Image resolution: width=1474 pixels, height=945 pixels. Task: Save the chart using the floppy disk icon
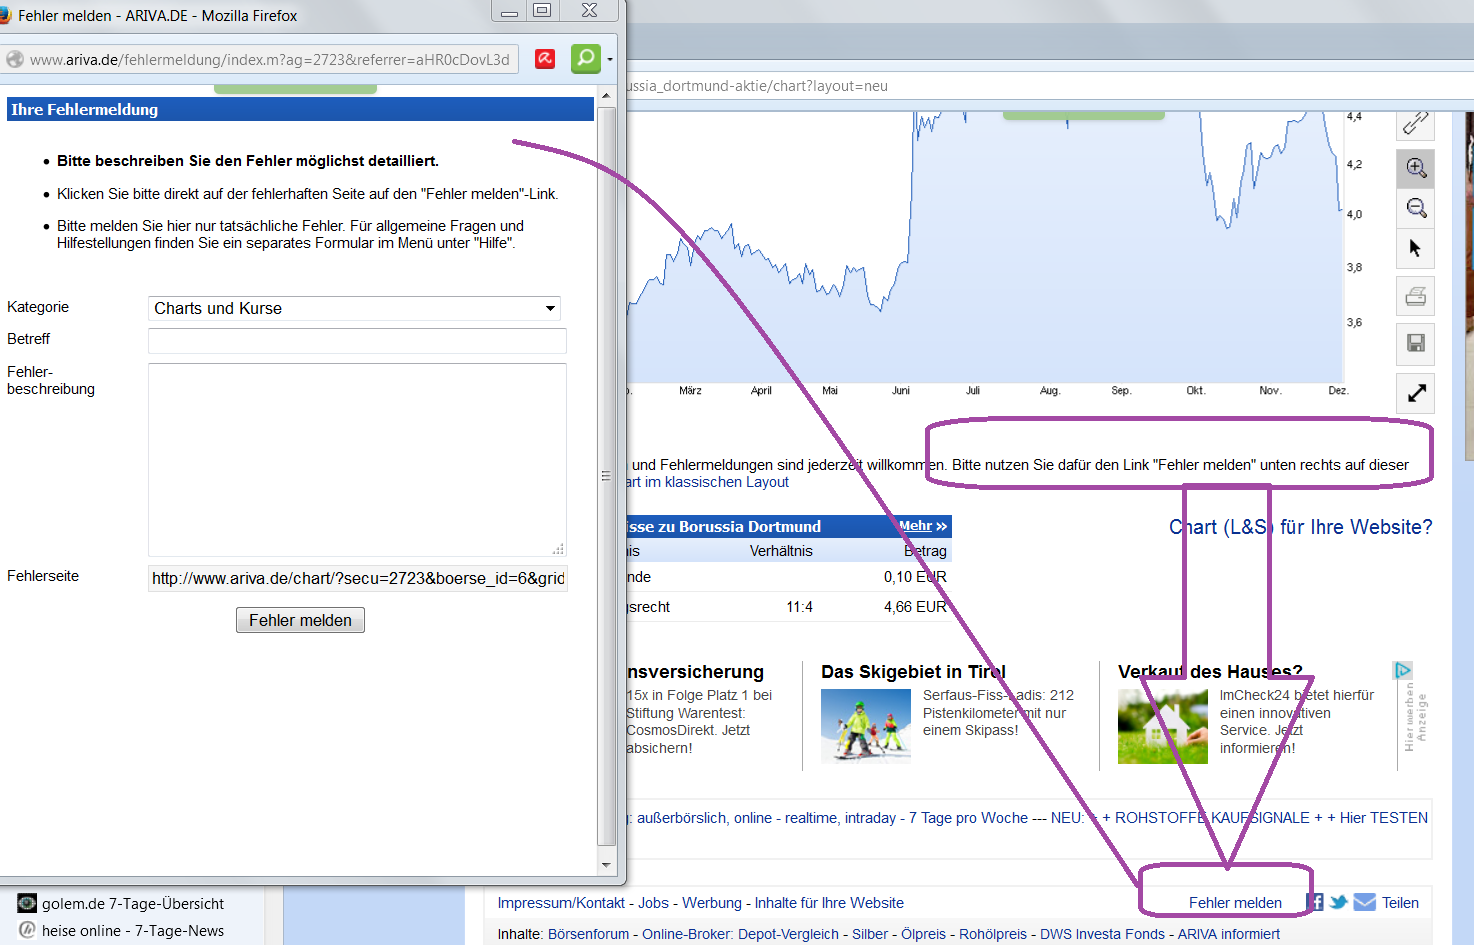click(x=1416, y=343)
